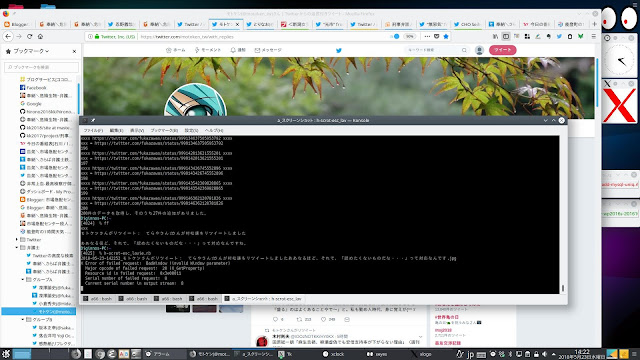Open a new Firefox tab with plus
640x360 pixels.
594,24
